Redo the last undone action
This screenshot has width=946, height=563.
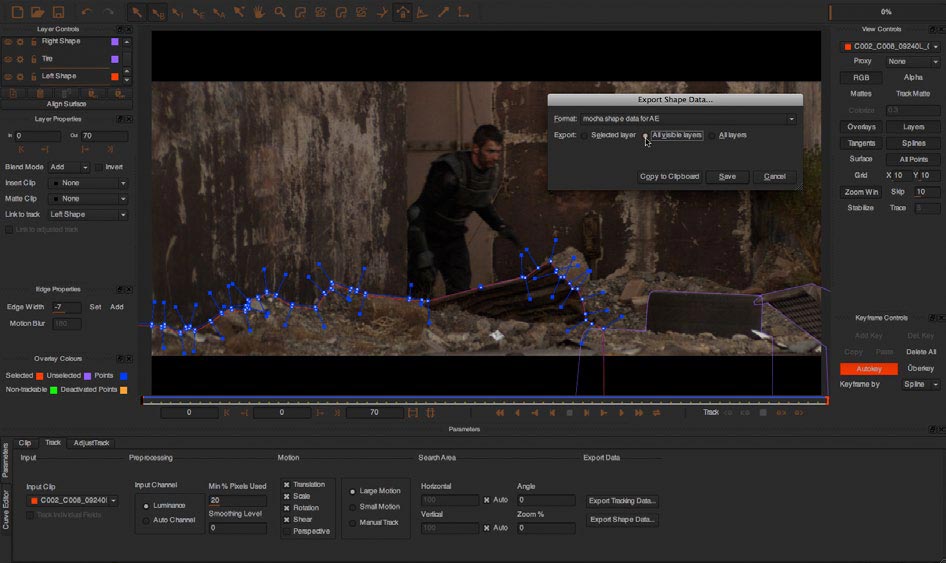coord(108,12)
